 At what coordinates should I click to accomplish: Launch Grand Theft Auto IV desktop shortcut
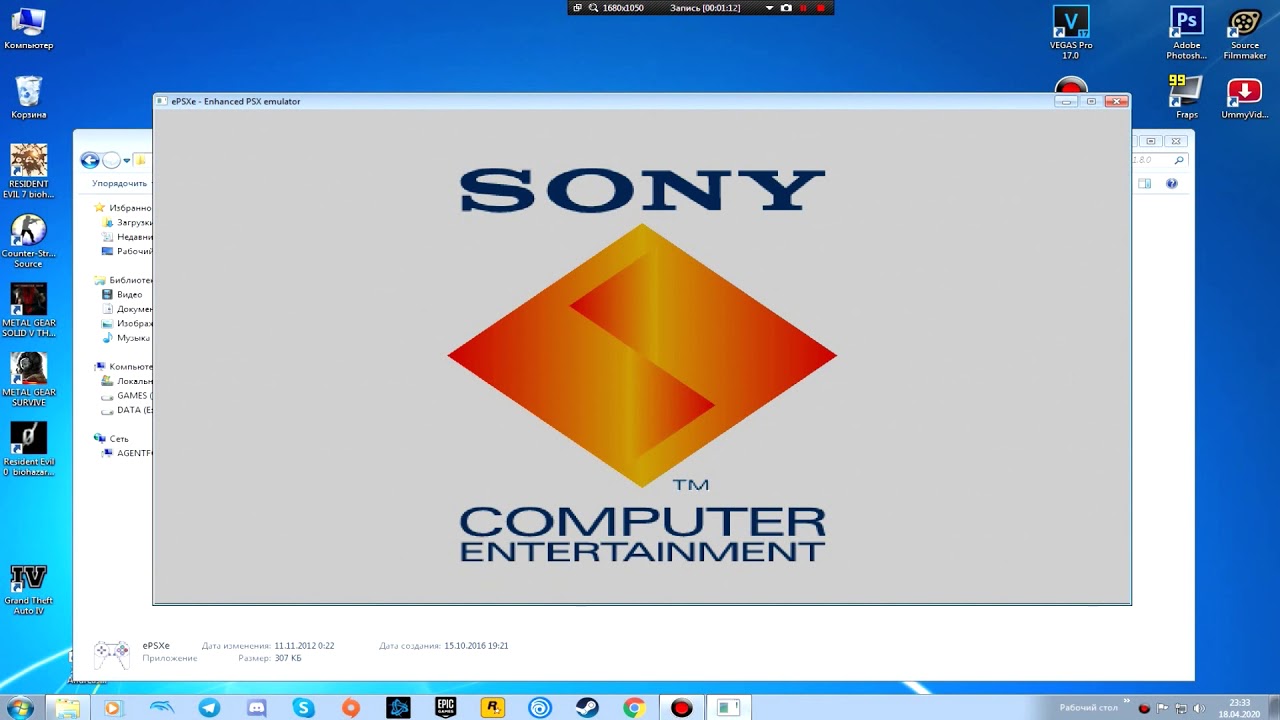coord(28,589)
